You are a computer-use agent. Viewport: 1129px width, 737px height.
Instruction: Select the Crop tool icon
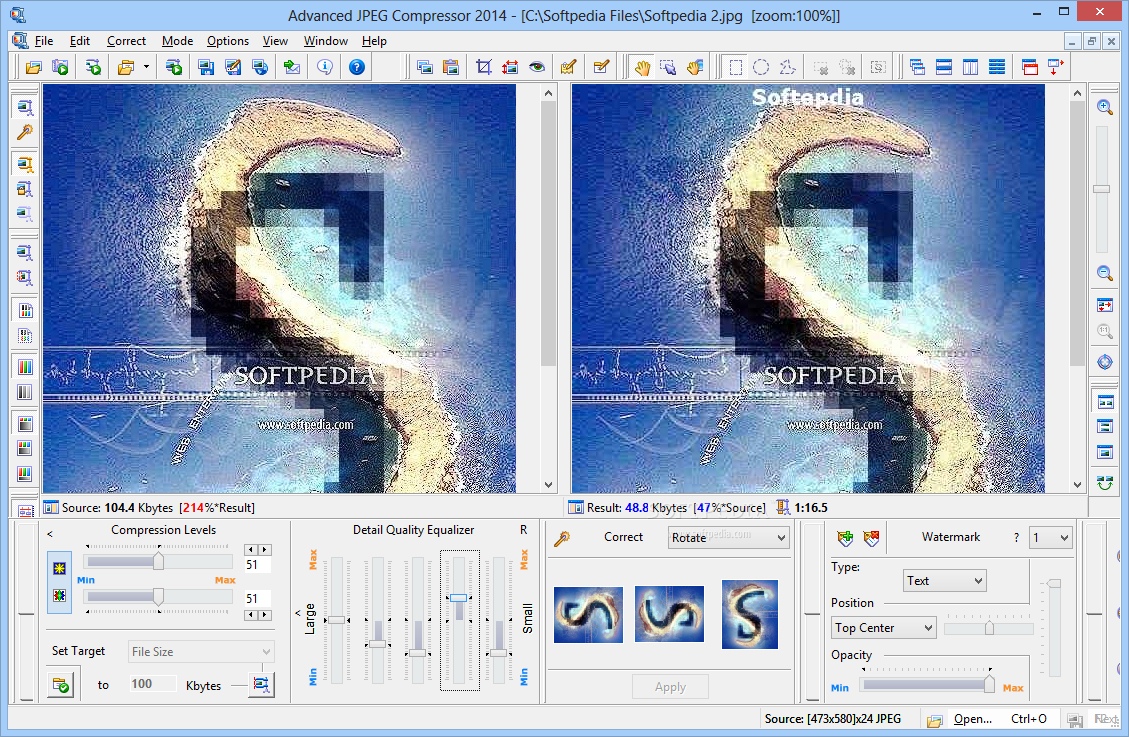(x=484, y=68)
